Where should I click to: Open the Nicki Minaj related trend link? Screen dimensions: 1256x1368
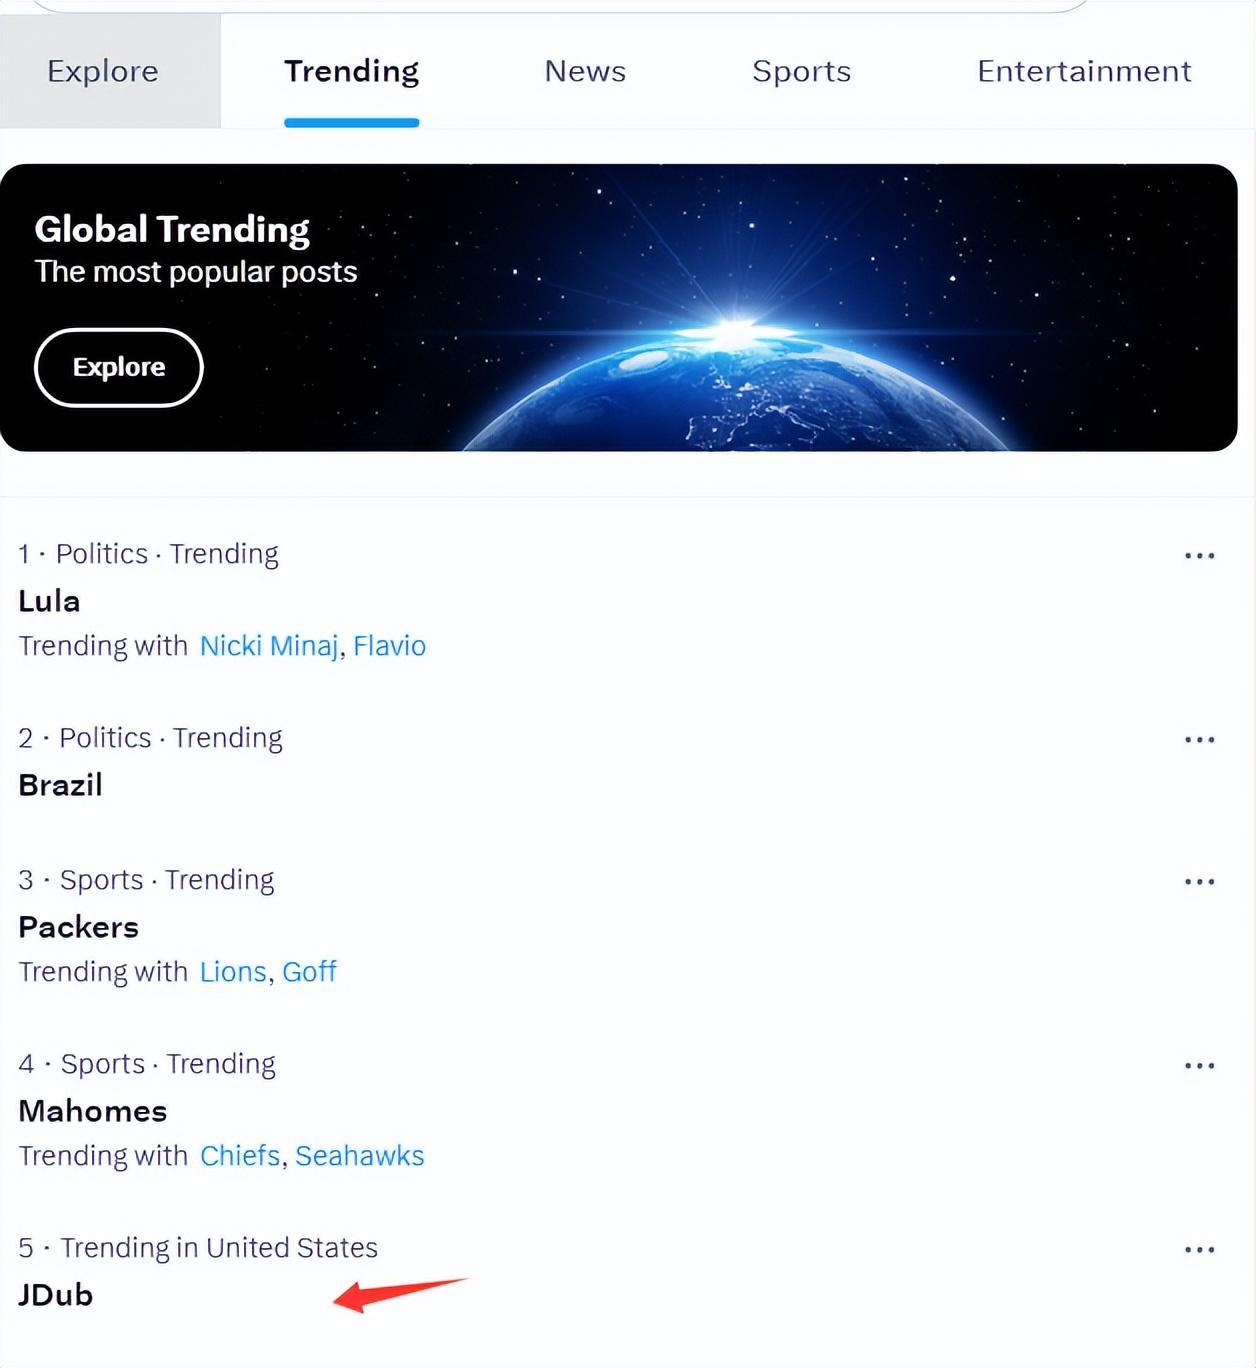(269, 646)
